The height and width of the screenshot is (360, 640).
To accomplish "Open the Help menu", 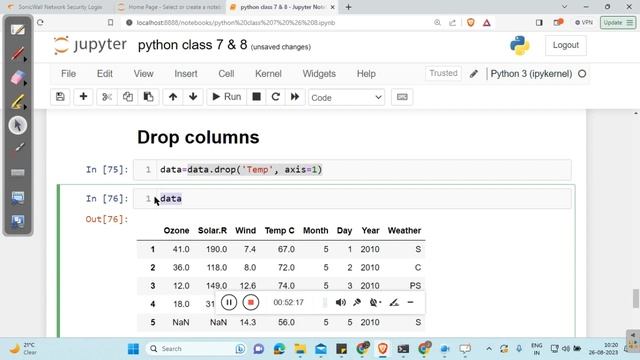I will click(366, 74).
